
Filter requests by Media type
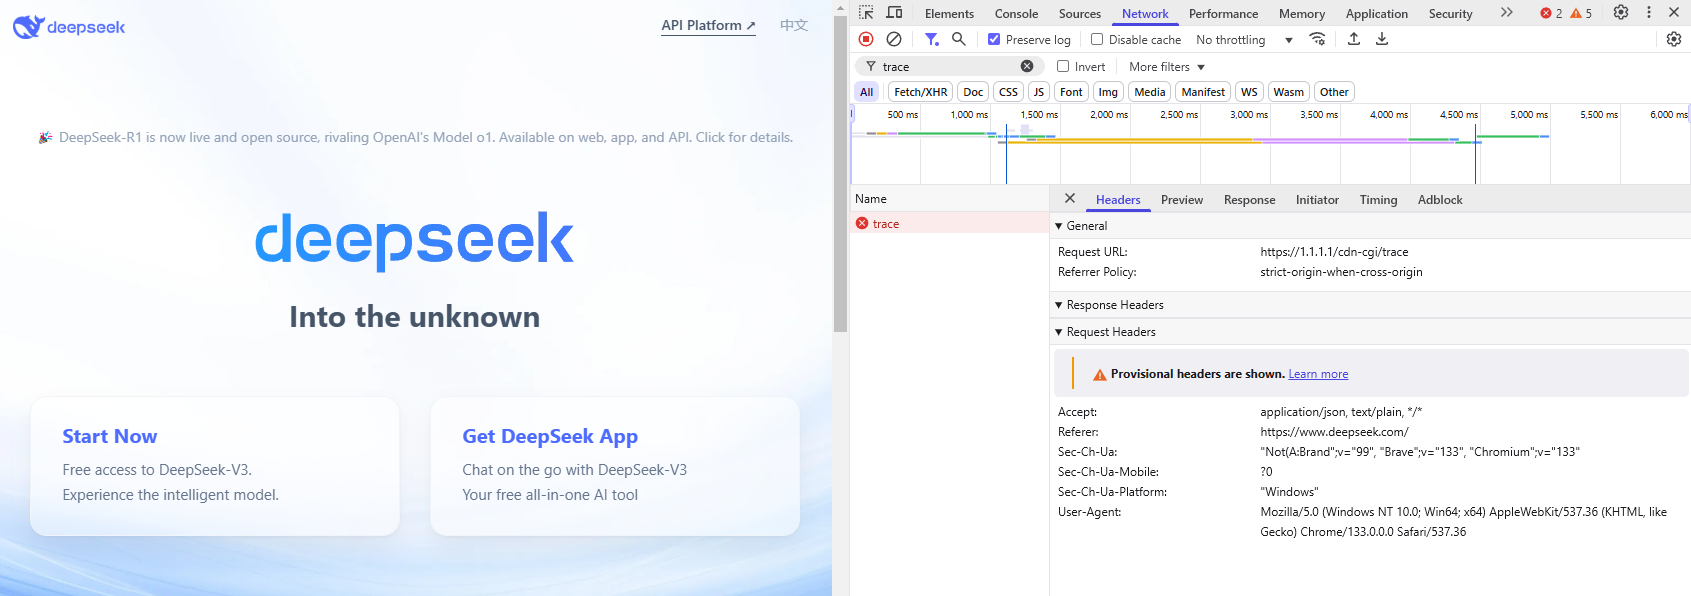point(1149,92)
